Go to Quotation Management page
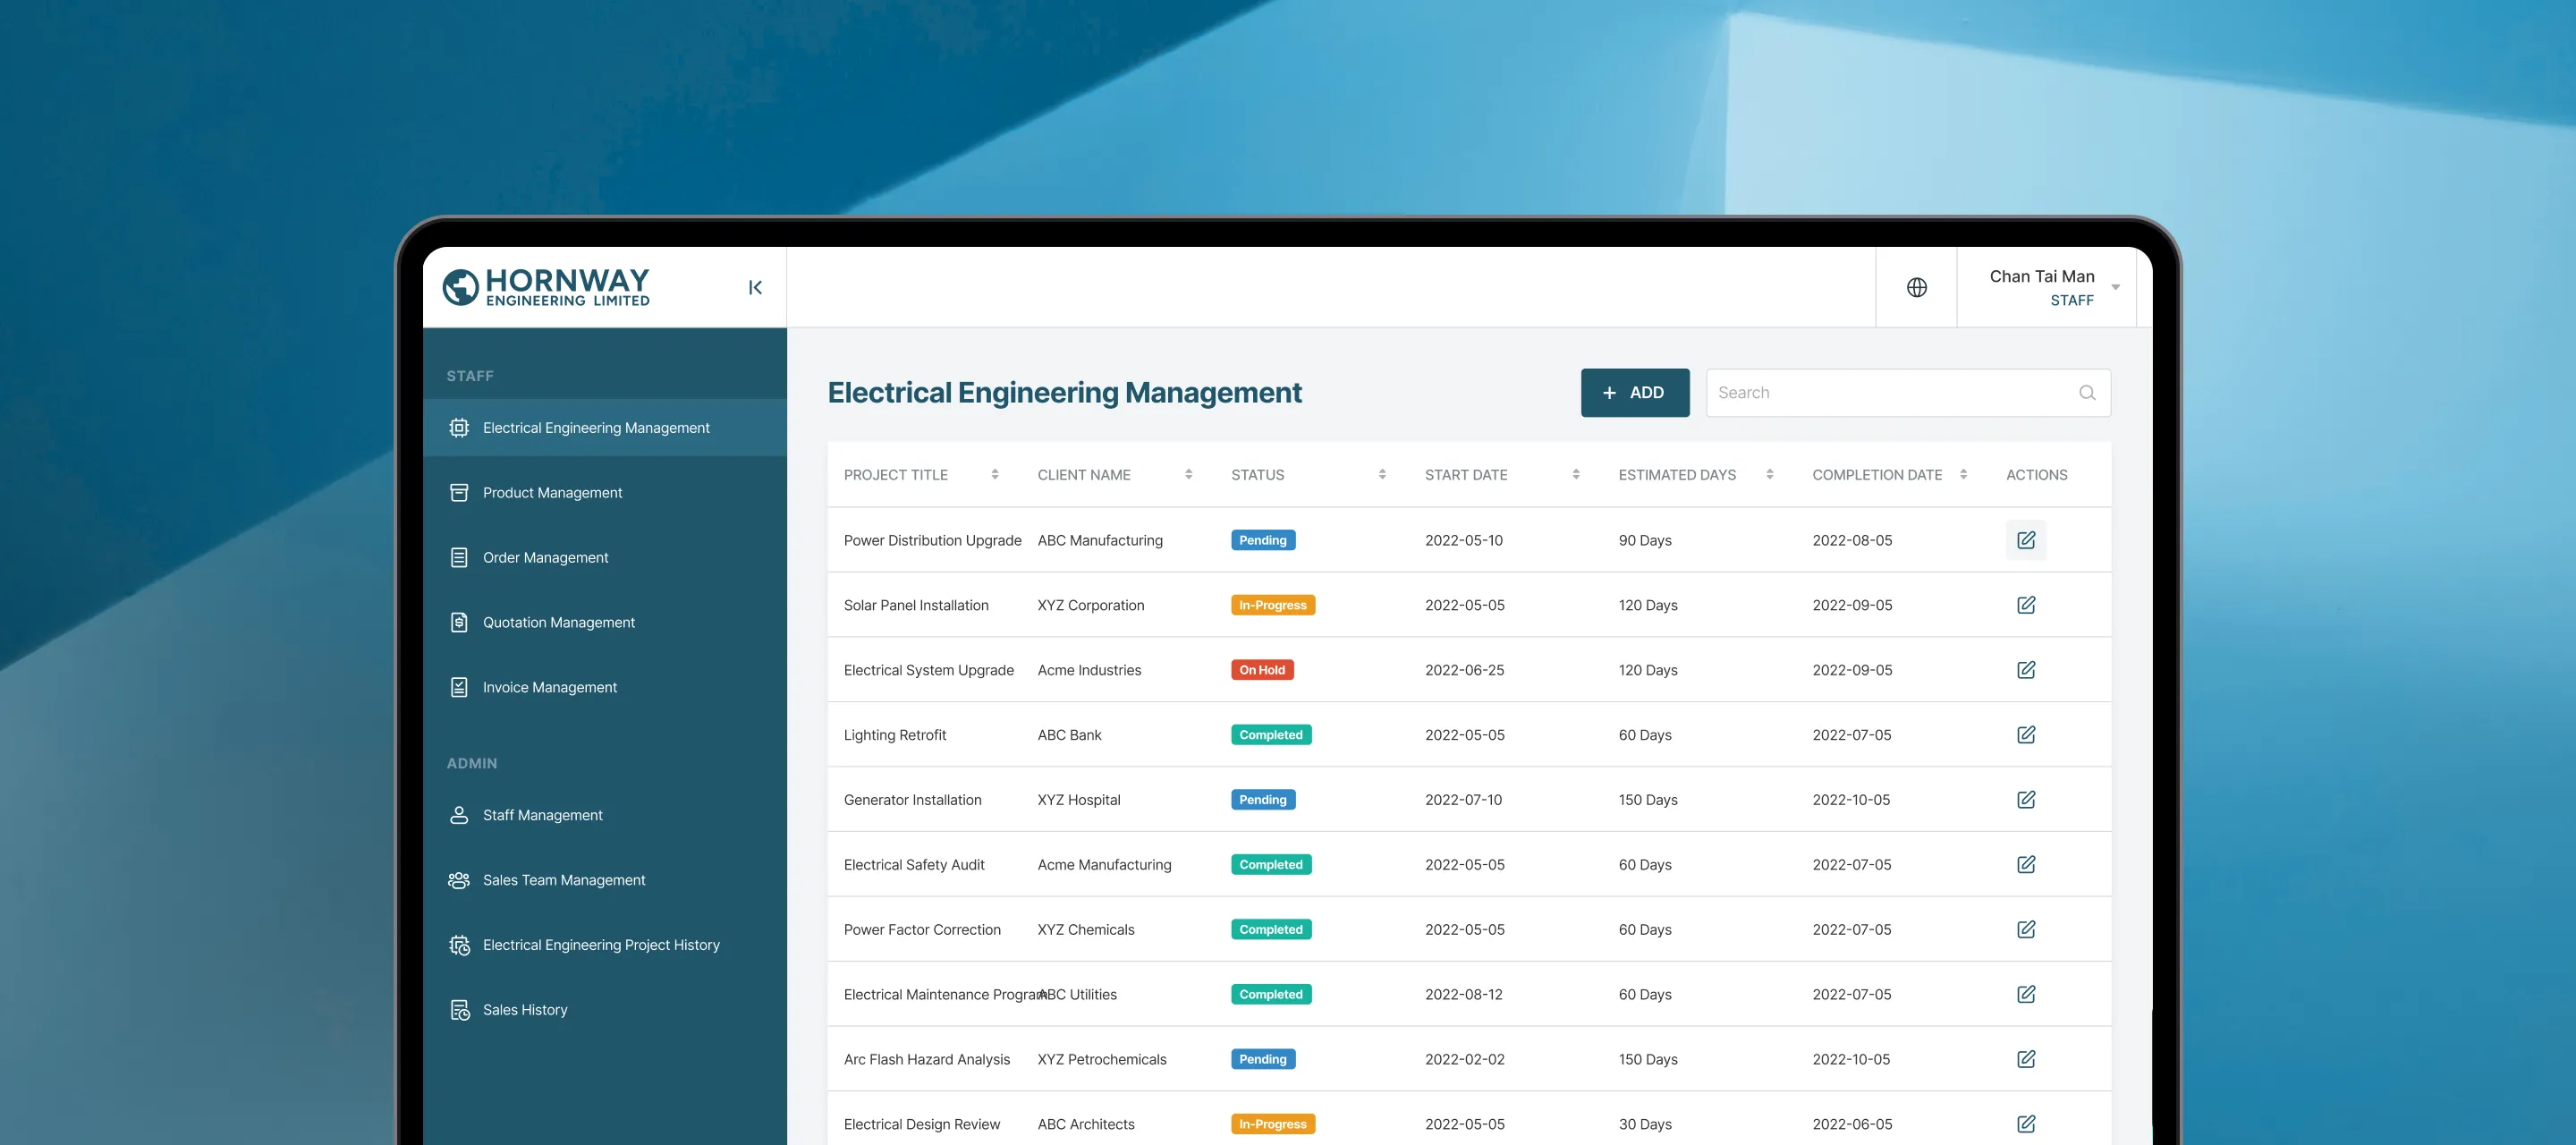 (558, 623)
